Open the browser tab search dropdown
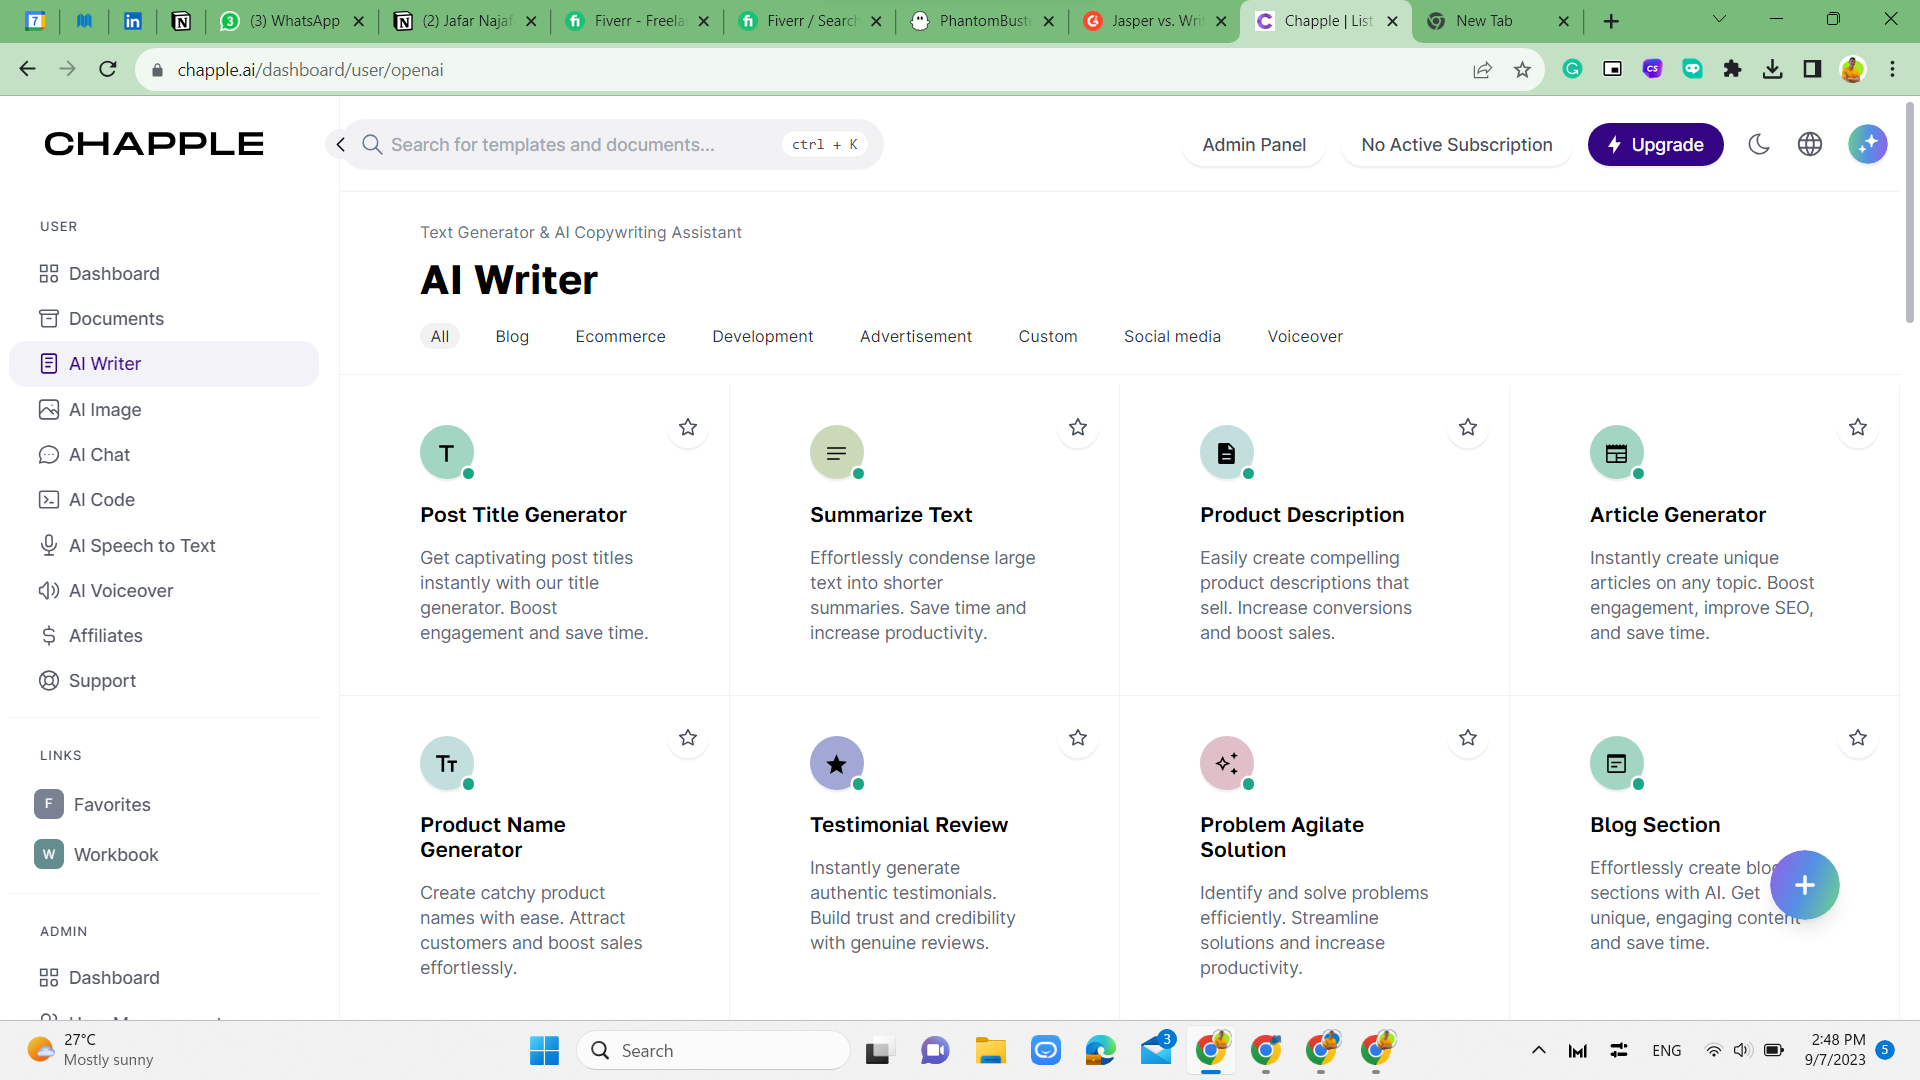Image resolution: width=1920 pixels, height=1080 pixels. point(1719,19)
